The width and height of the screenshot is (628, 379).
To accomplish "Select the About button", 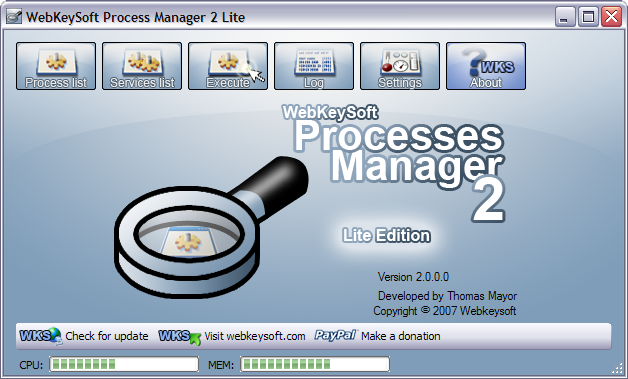I will (486, 66).
